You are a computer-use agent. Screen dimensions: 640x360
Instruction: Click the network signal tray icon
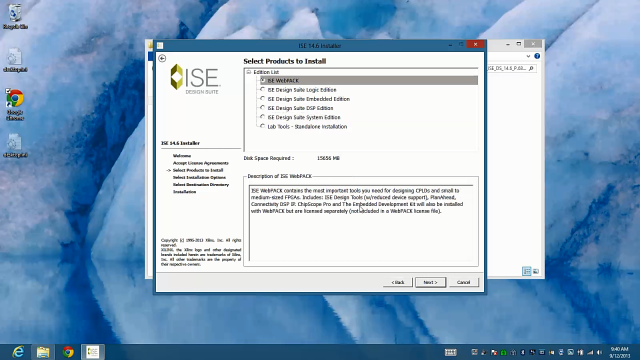click(590, 352)
